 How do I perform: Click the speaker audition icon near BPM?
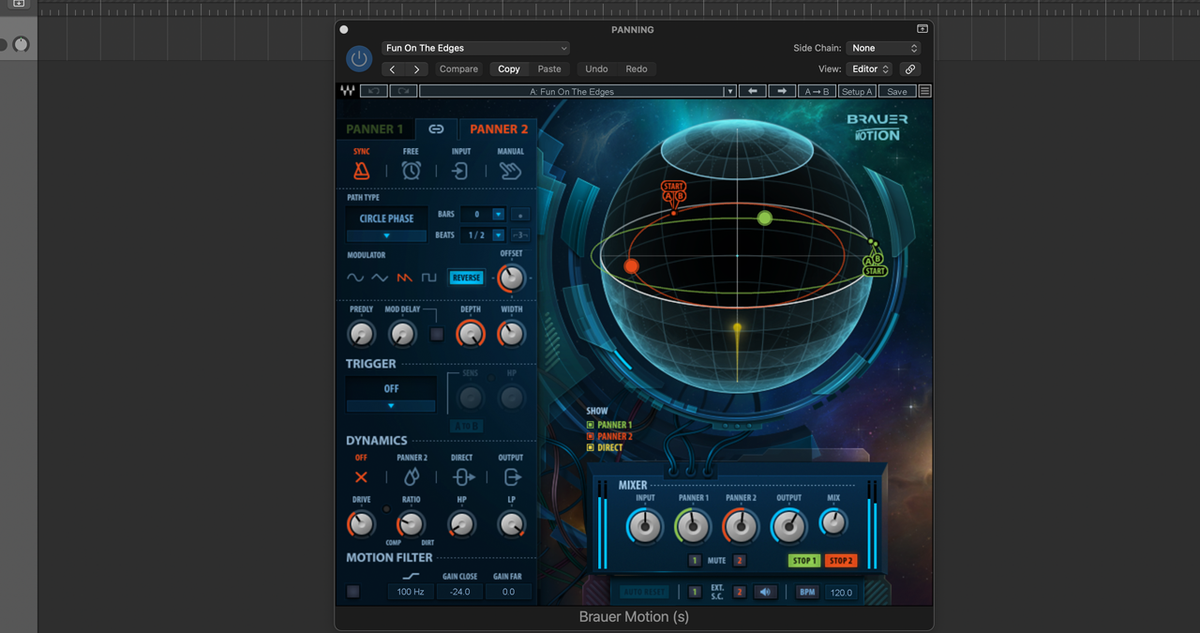point(766,592)
